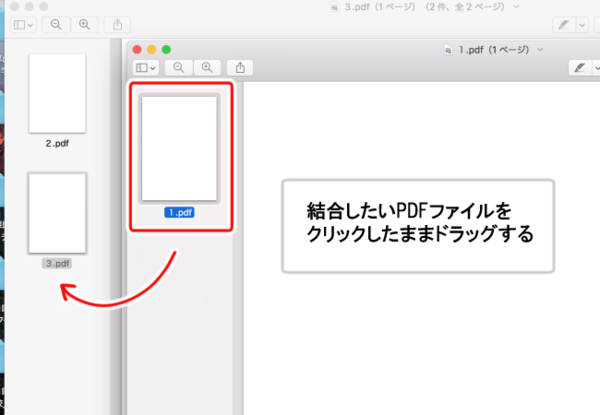Screen dimensions: 600x415
Task: Open title dropdown chevron of 1.pdf window
Action: click(x=540, y=50)
